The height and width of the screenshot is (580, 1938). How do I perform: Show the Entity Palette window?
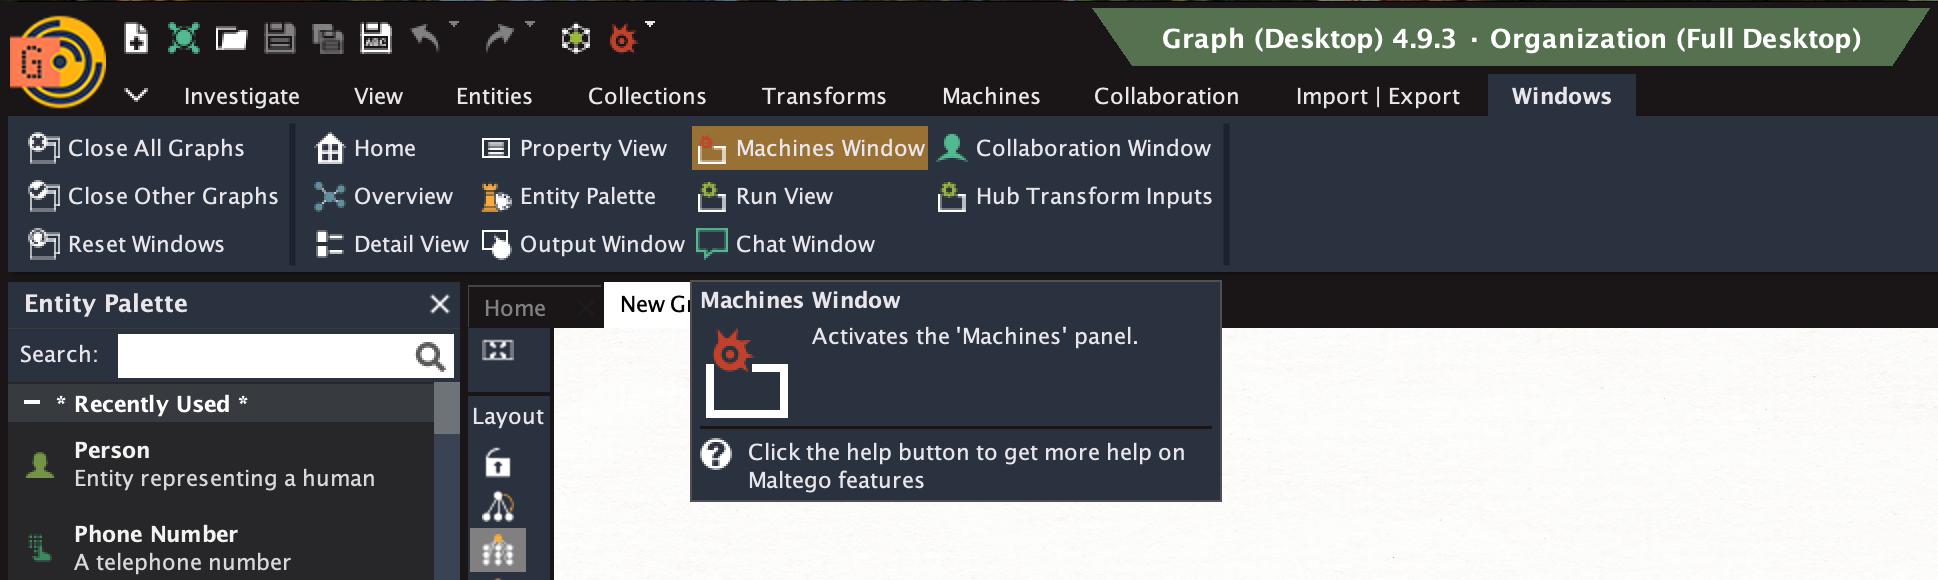click(x=569, y=196)
